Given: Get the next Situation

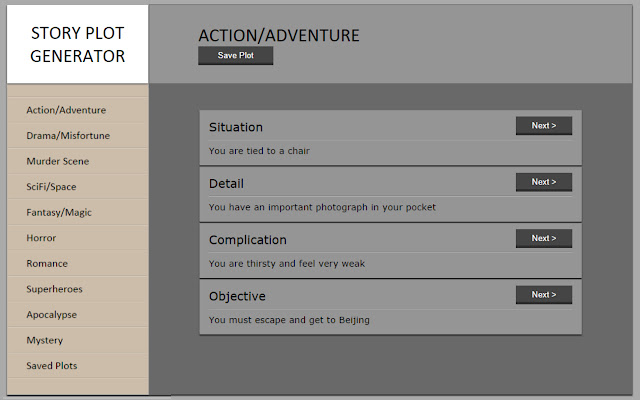Looking at the screenshot, I should coord(543,125).
